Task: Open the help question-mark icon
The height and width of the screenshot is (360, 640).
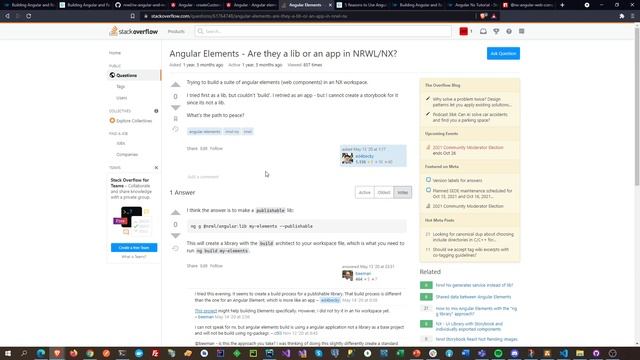Action: pyautogui.click(x=509, y=31)
